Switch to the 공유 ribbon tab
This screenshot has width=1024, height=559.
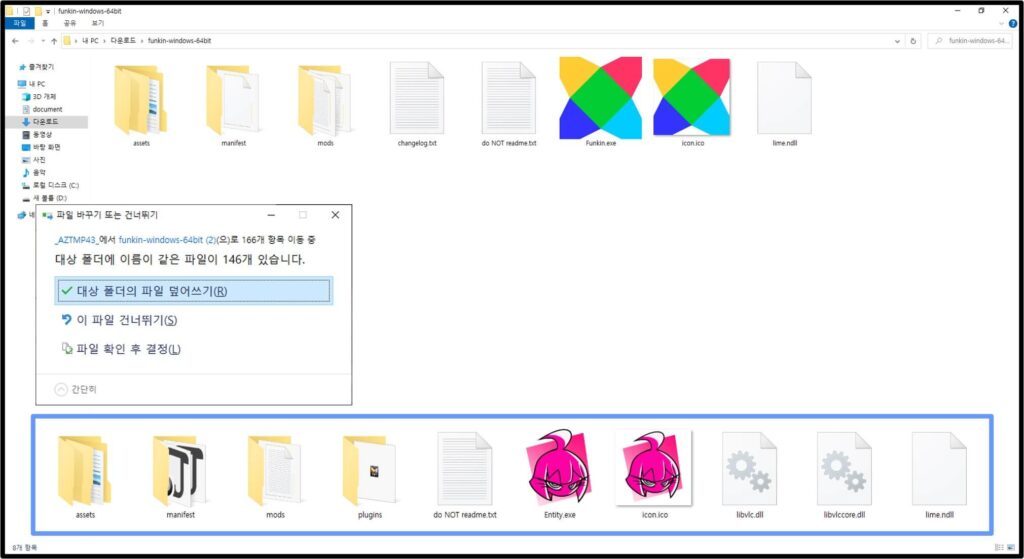tap(70, 23)
